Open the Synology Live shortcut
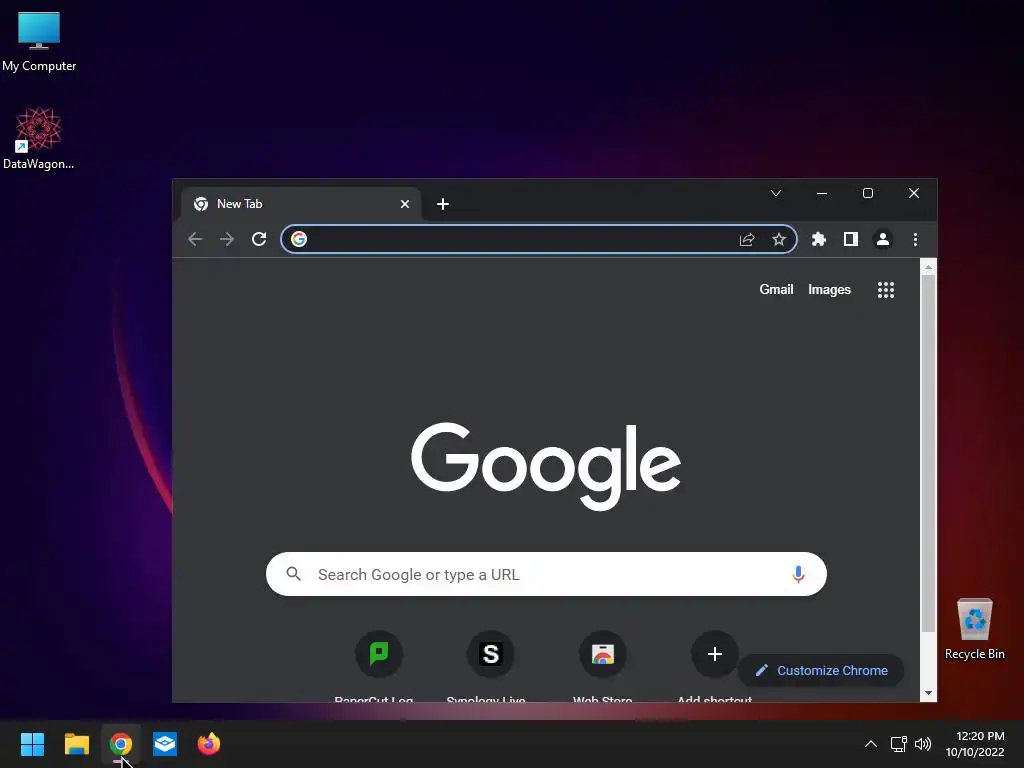 click(490, 654)
